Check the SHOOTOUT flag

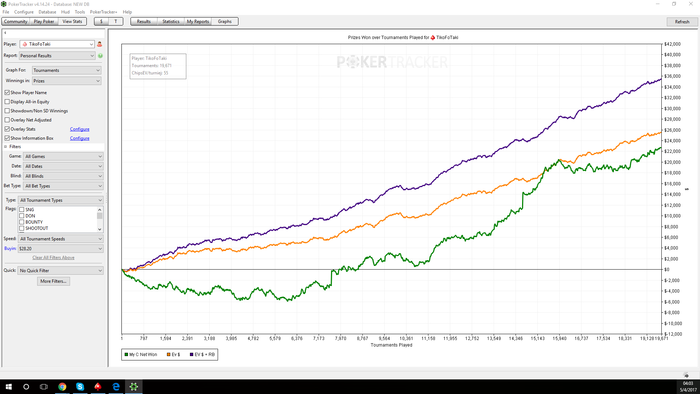click(21, 228)
